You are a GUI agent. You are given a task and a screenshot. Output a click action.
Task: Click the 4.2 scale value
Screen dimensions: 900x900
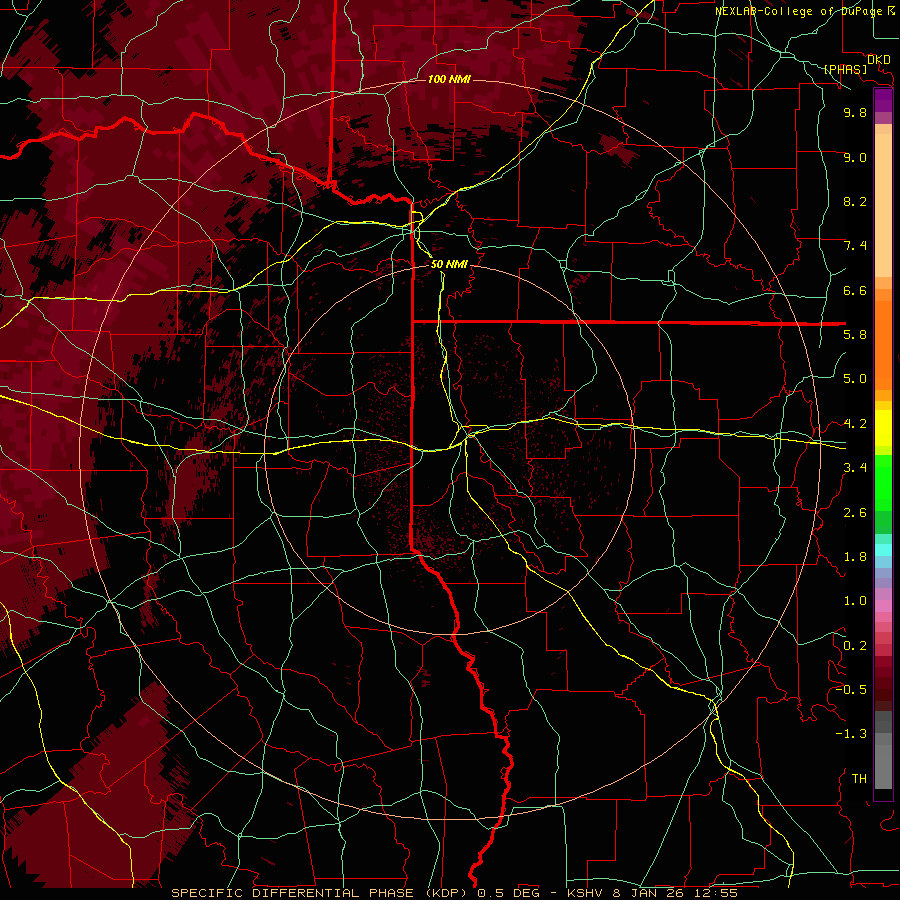click(x=855, y=424)
